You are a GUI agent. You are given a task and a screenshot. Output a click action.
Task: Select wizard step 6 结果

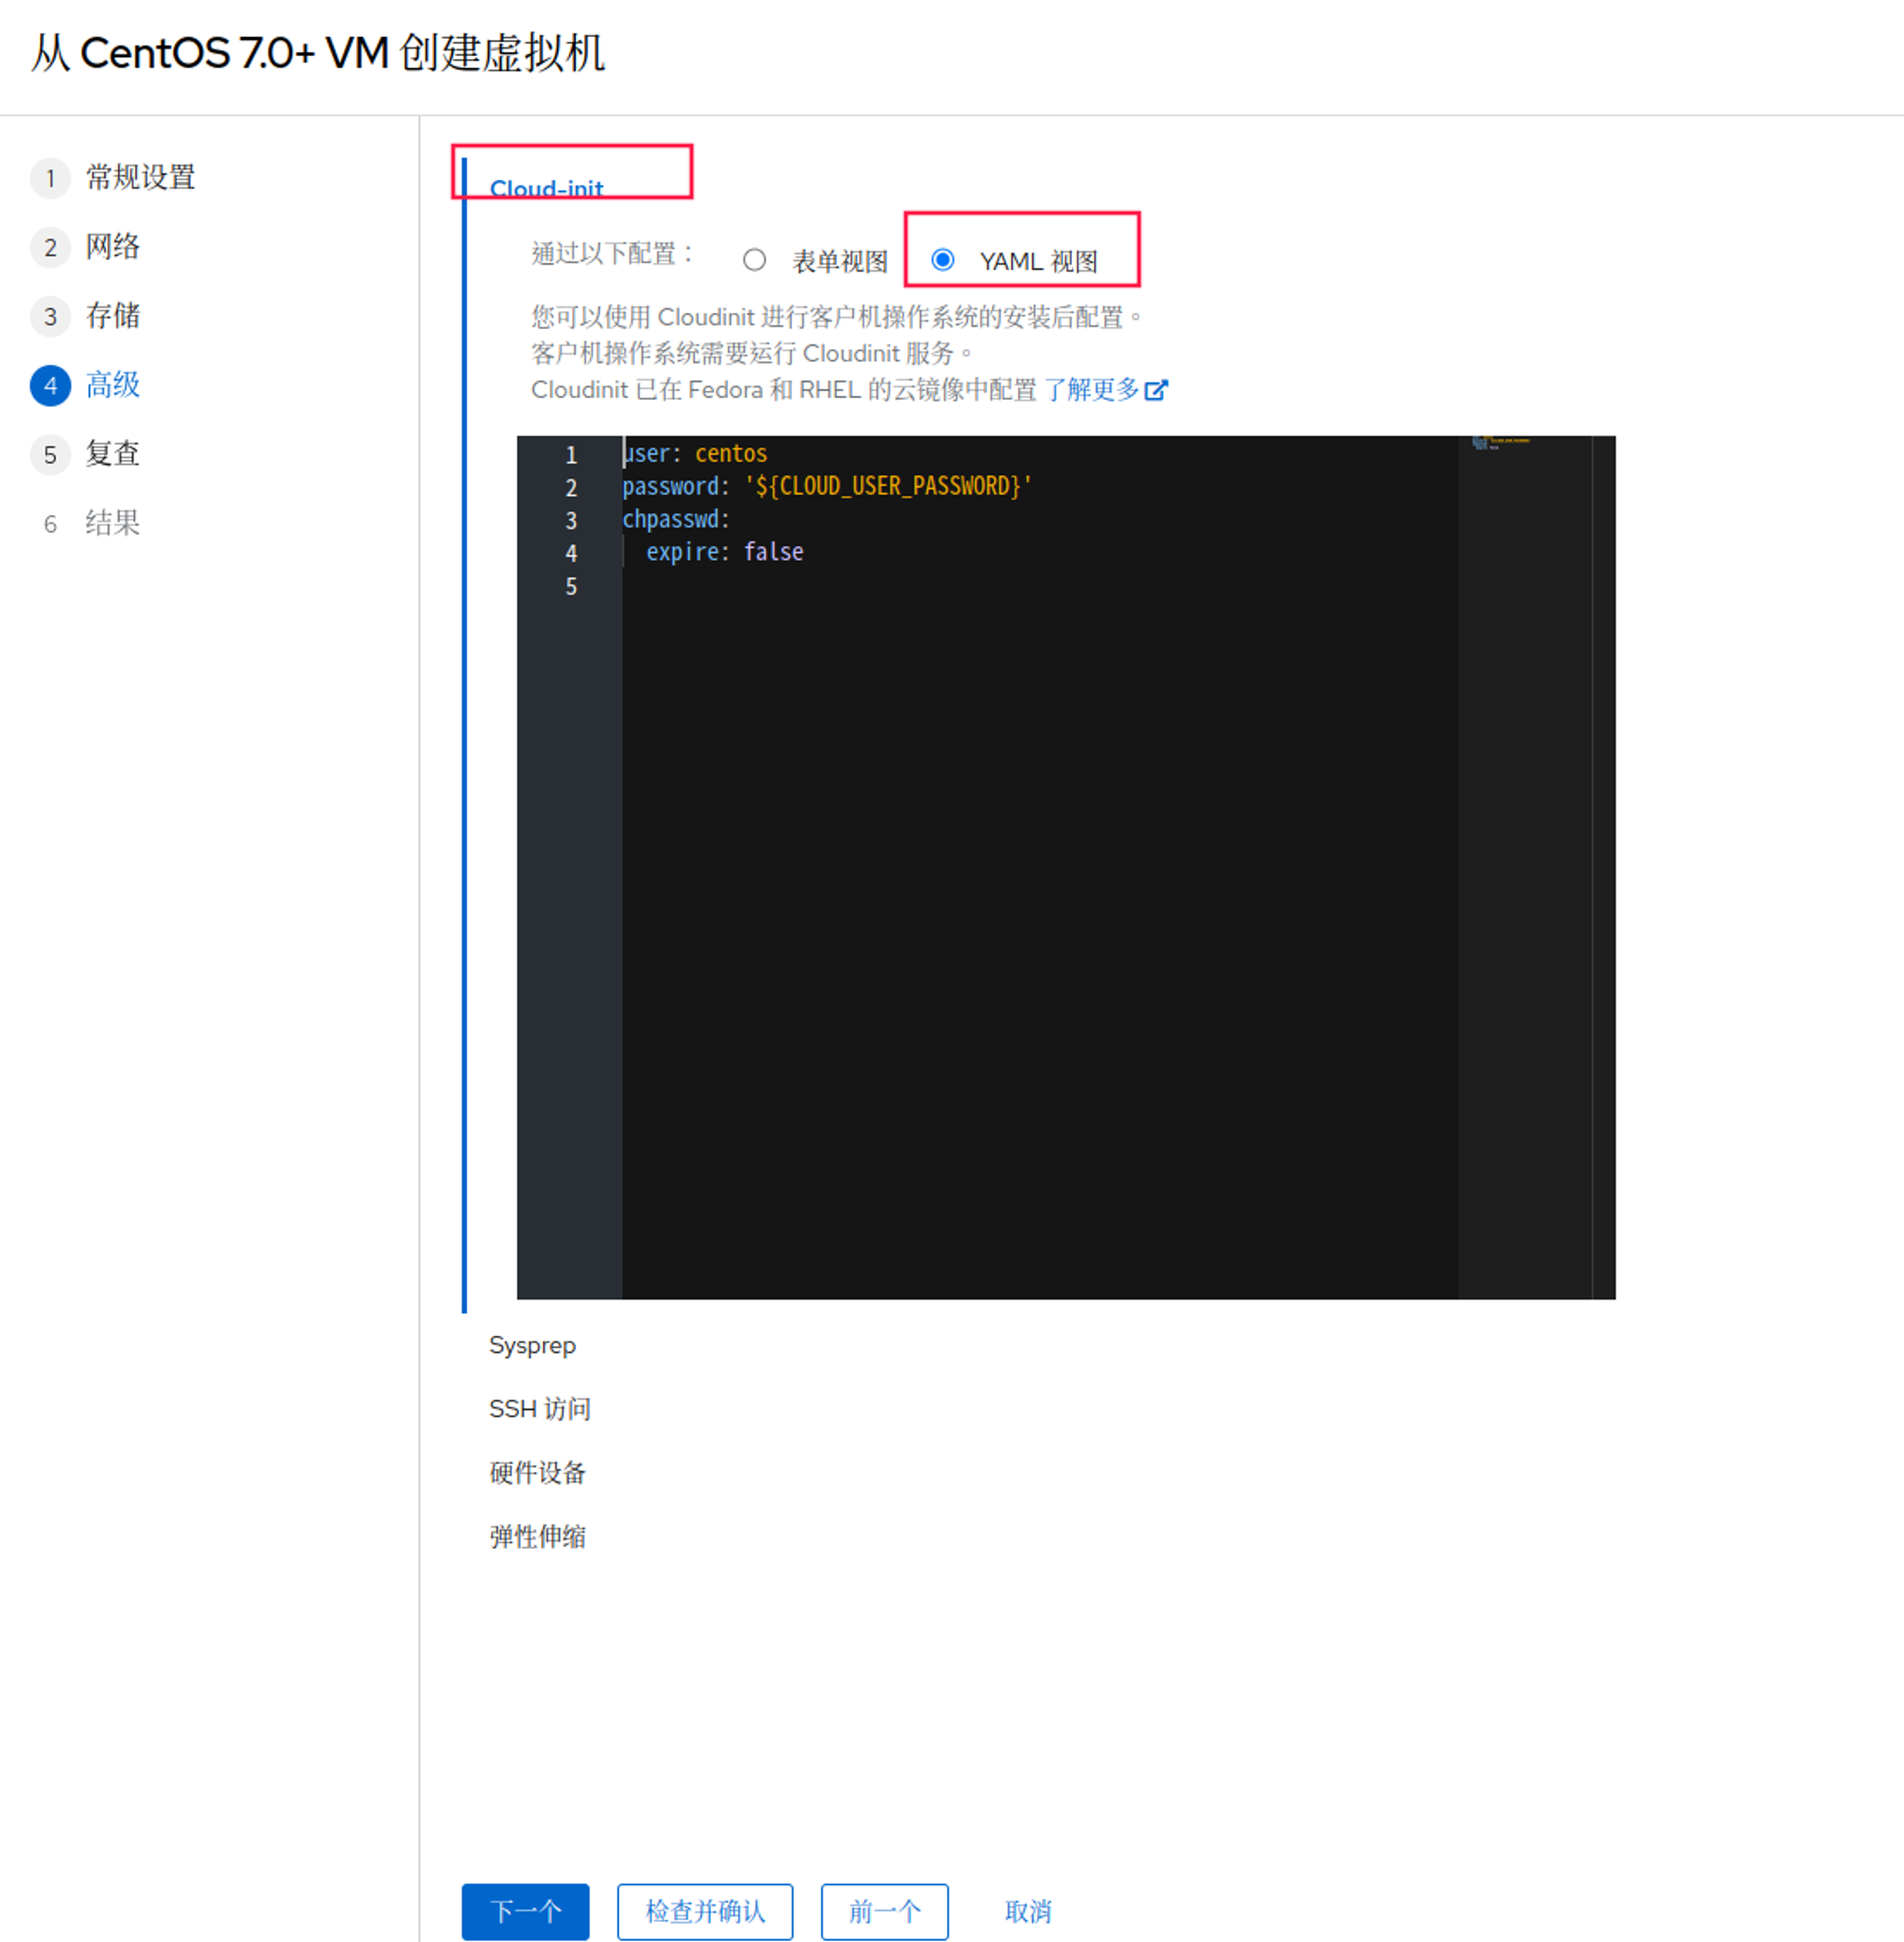86,523
